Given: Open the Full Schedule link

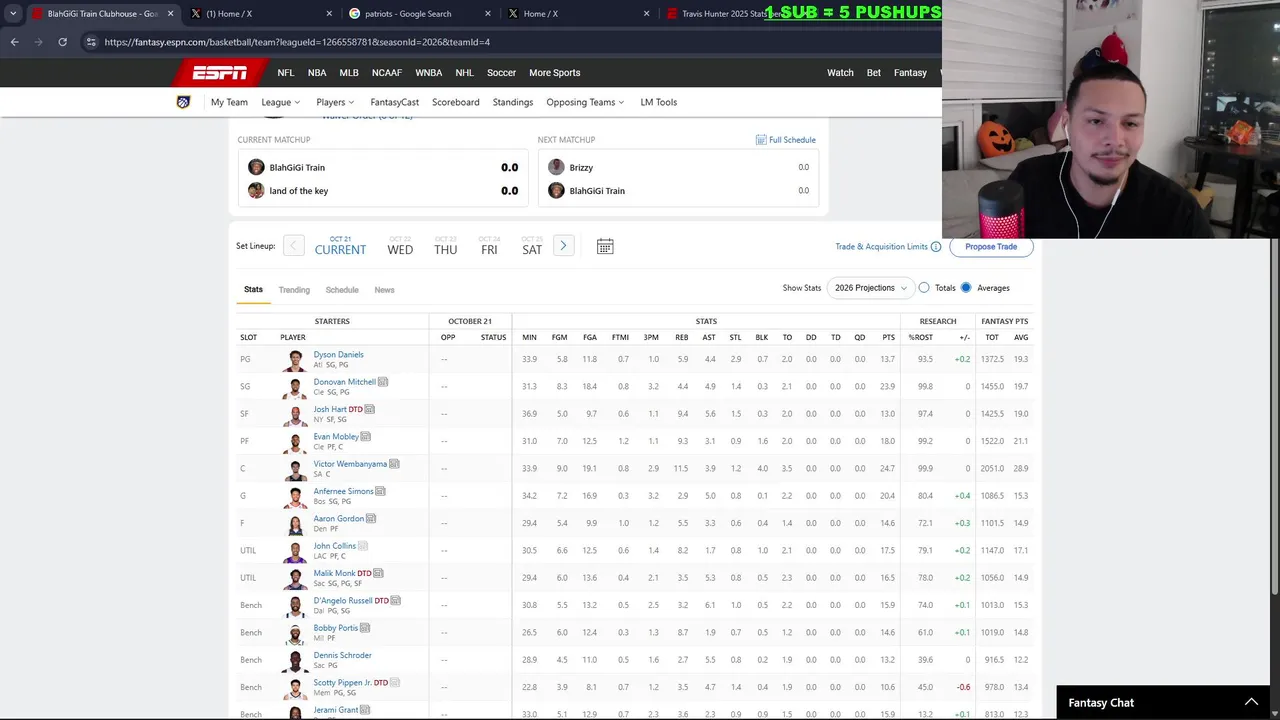Looking at the screenshot, I should click(786, 140).
